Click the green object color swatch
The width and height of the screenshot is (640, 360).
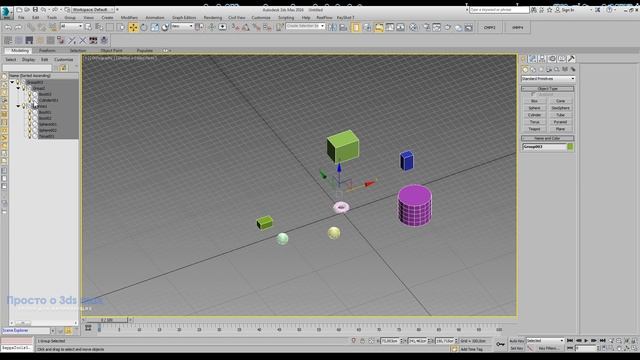(570, 147)
